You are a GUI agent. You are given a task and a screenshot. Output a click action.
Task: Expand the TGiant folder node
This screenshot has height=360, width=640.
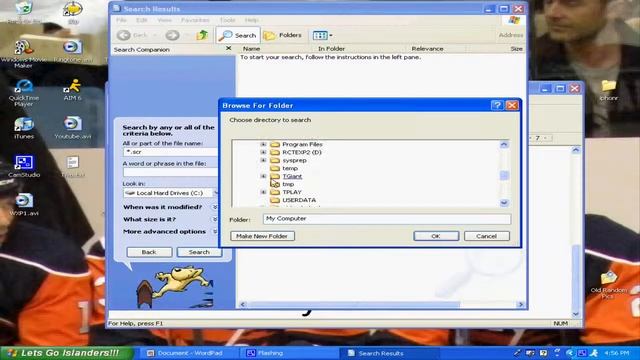point(263,176)
